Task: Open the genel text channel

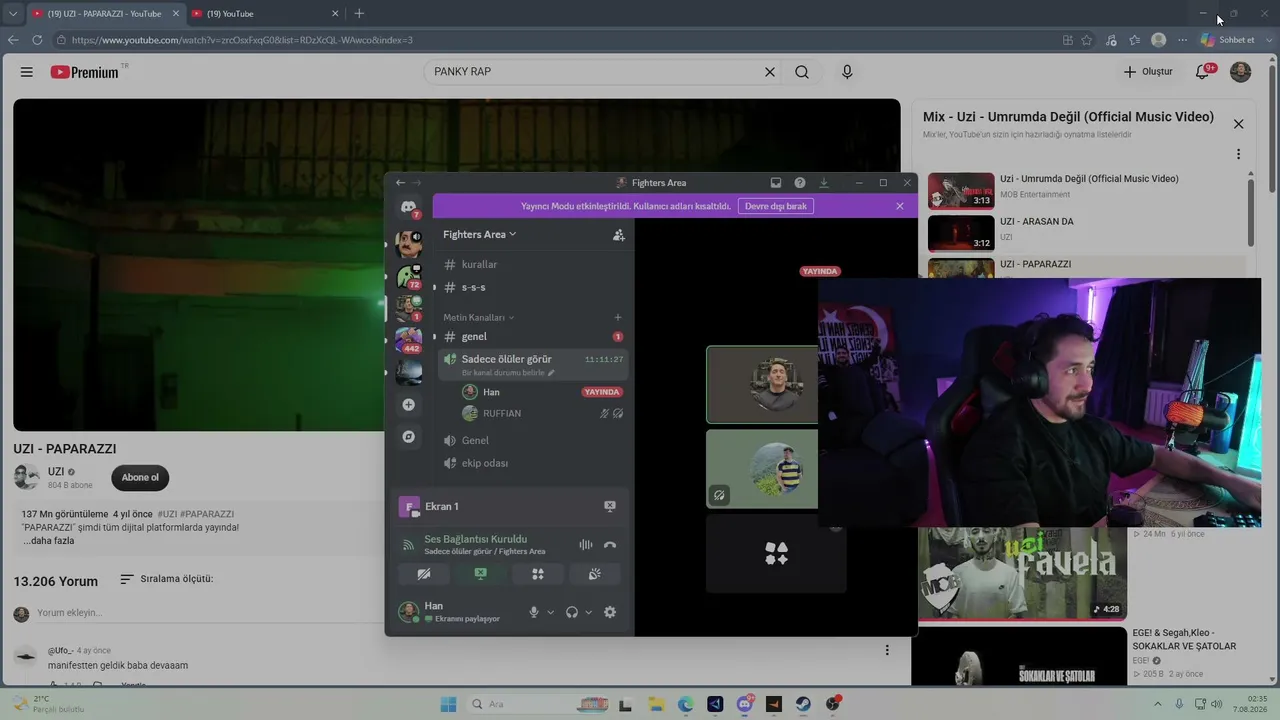Action: tap(531, 337)
